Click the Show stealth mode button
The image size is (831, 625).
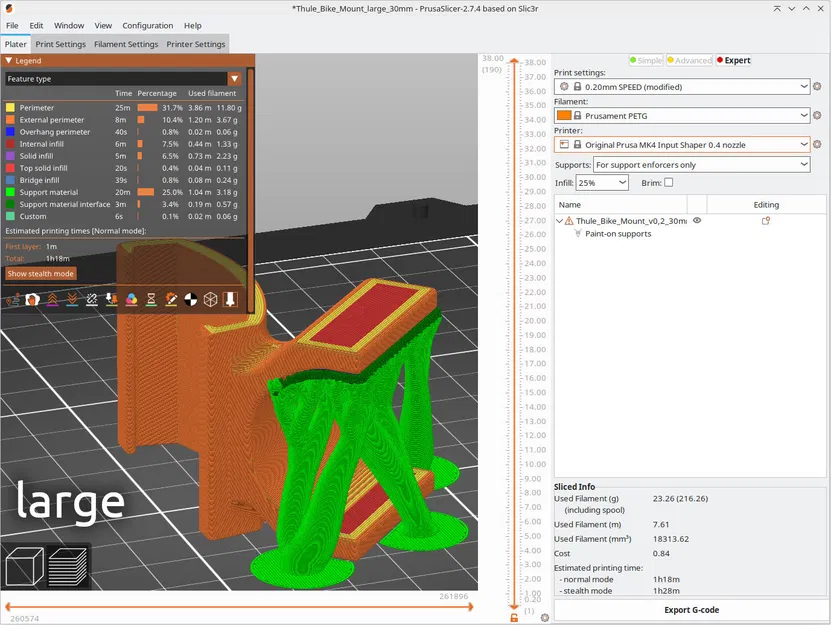click(x=41, y=273)
